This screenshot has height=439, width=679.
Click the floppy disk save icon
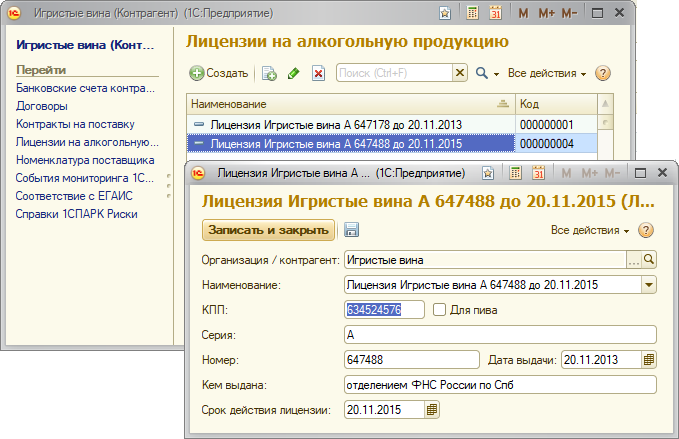point(351,230)
